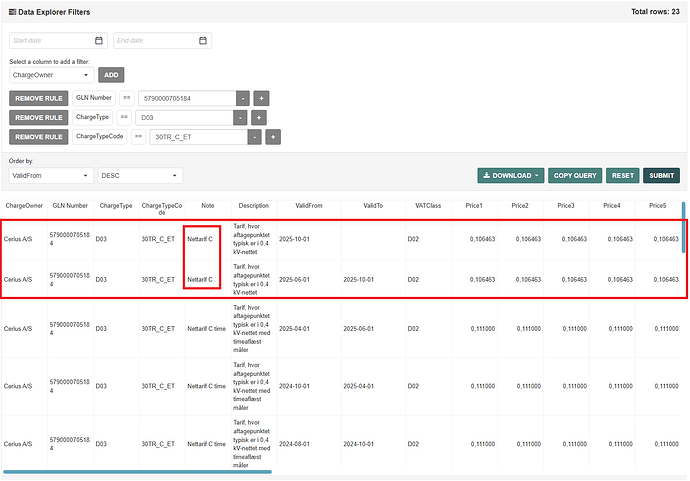The width and height of the screenshot is (690, 481).
Task: Remove the ChargeTypeCode rule
Action: coord(39,137)
